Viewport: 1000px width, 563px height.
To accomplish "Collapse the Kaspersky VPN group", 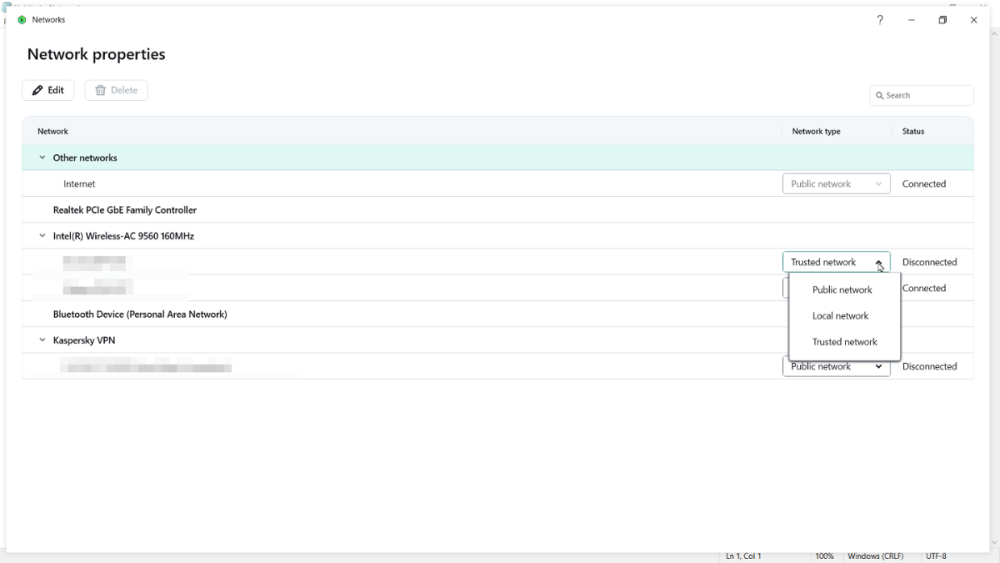I will [x=42, y=340].
